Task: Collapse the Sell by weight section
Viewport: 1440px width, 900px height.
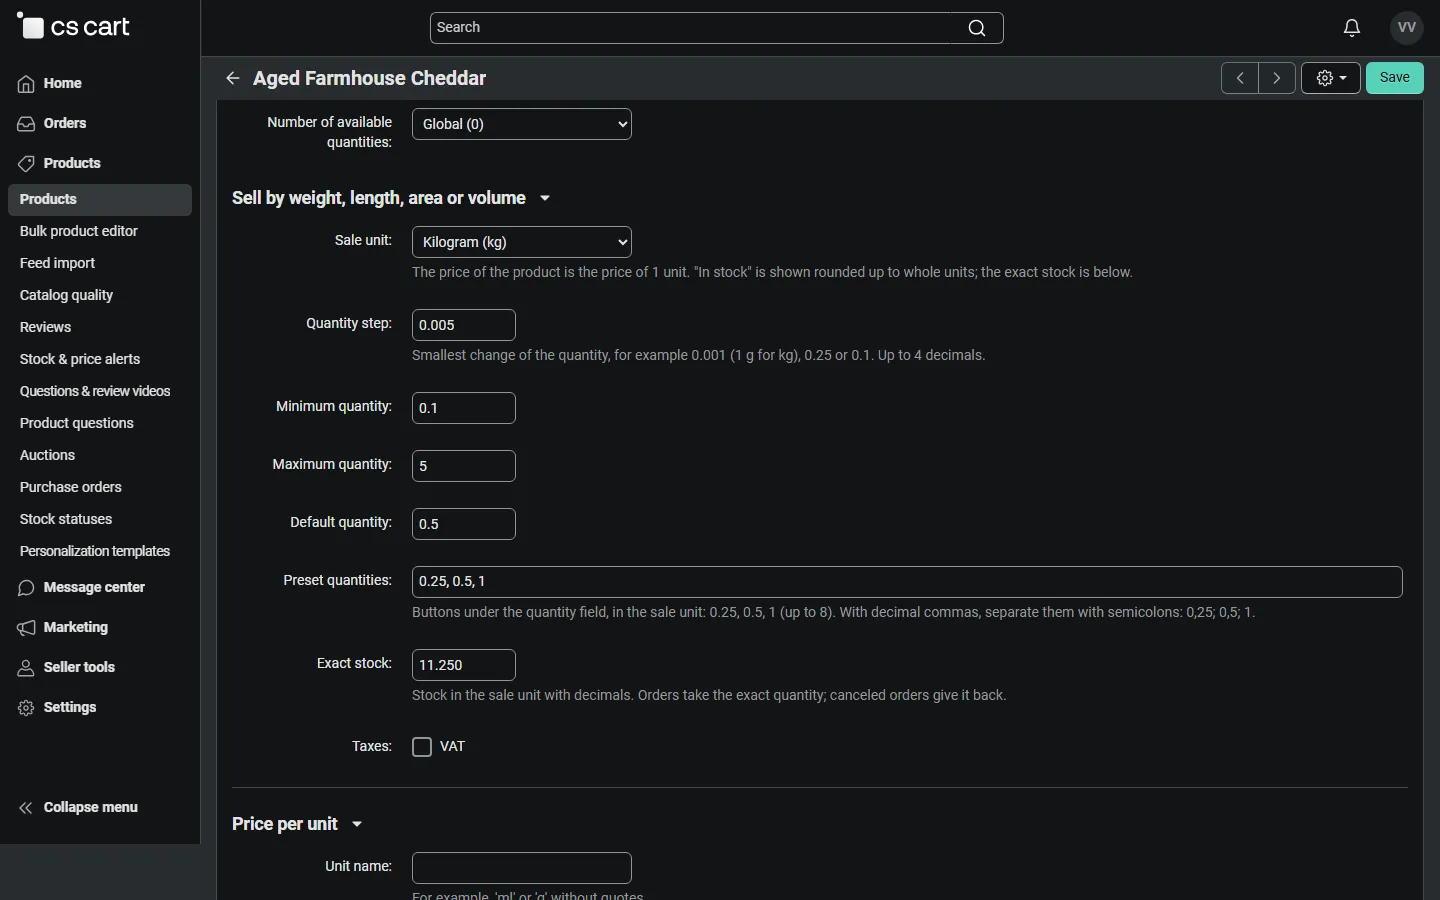Action: (391, 198)
